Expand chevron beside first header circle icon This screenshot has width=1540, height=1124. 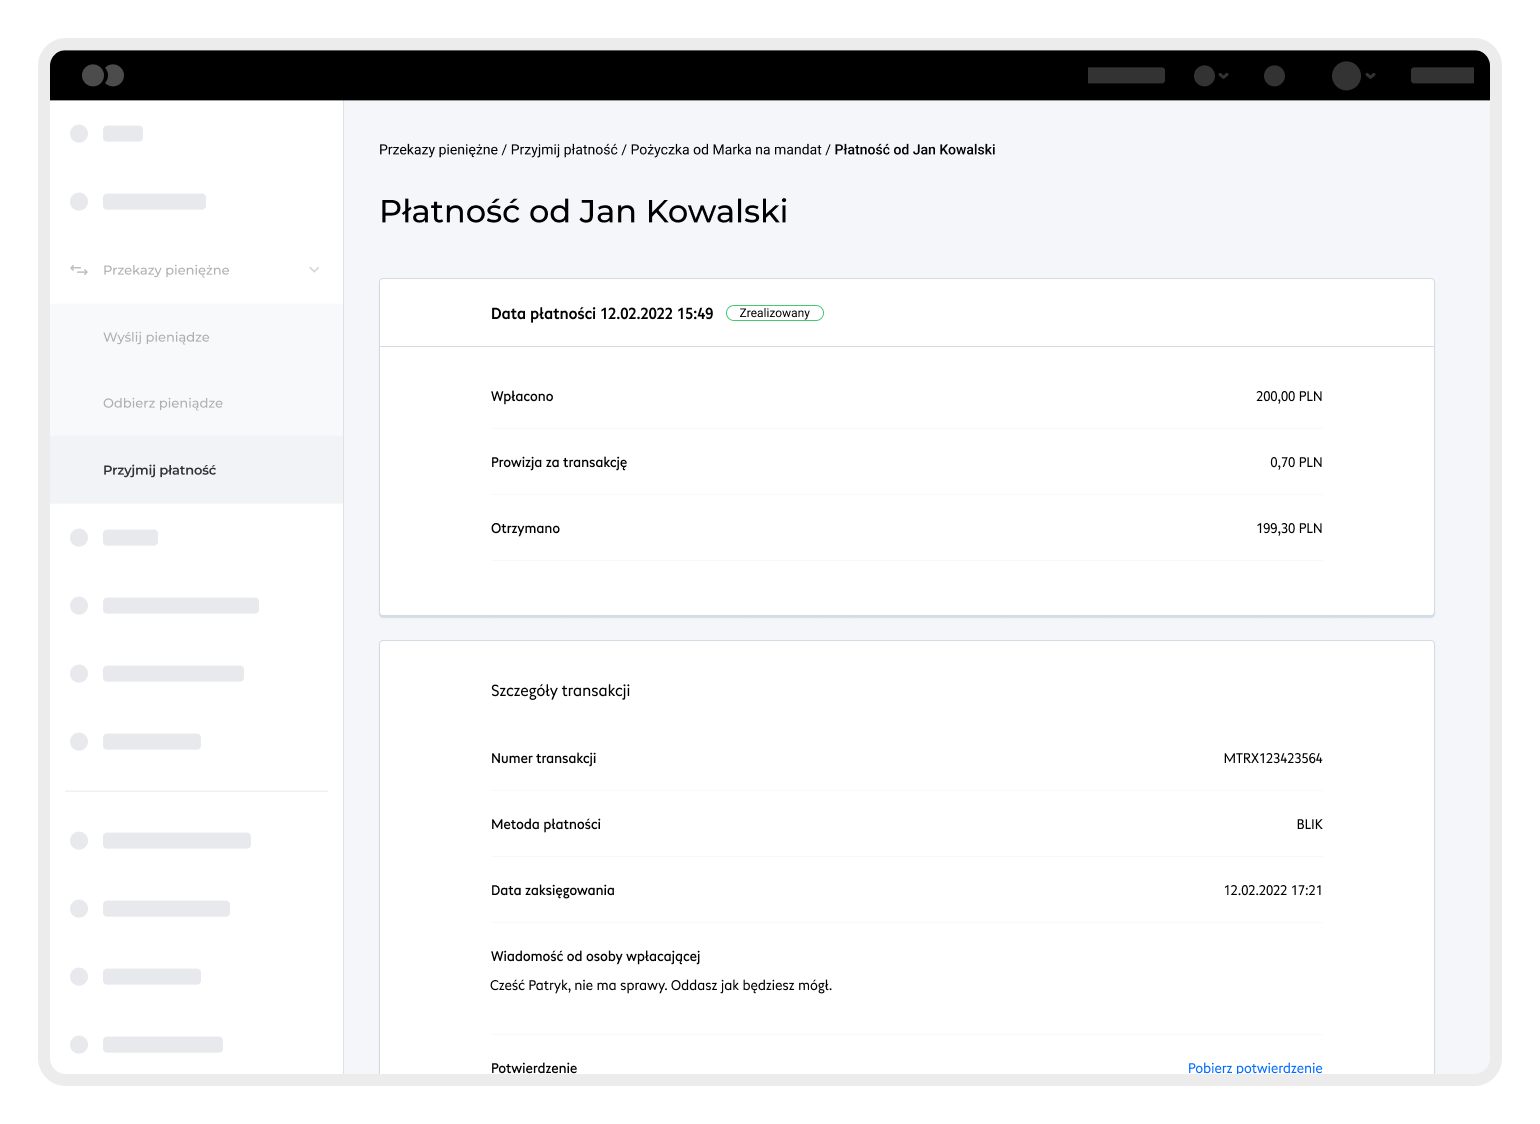1224,76
